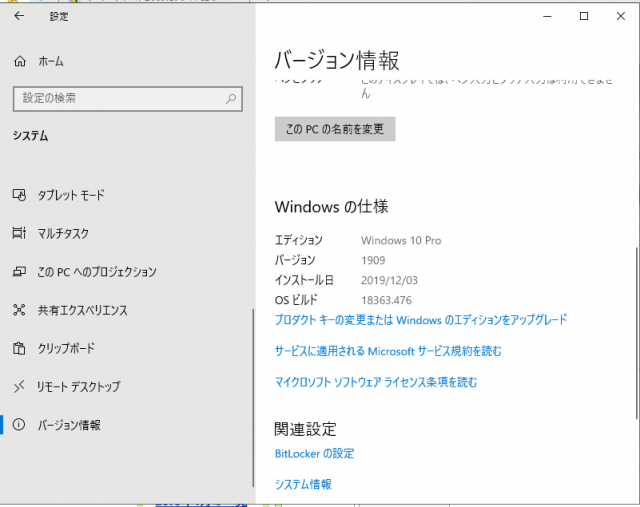Select install date 2019/12/03
Viewport: 640px width, 507px height.
389,280
